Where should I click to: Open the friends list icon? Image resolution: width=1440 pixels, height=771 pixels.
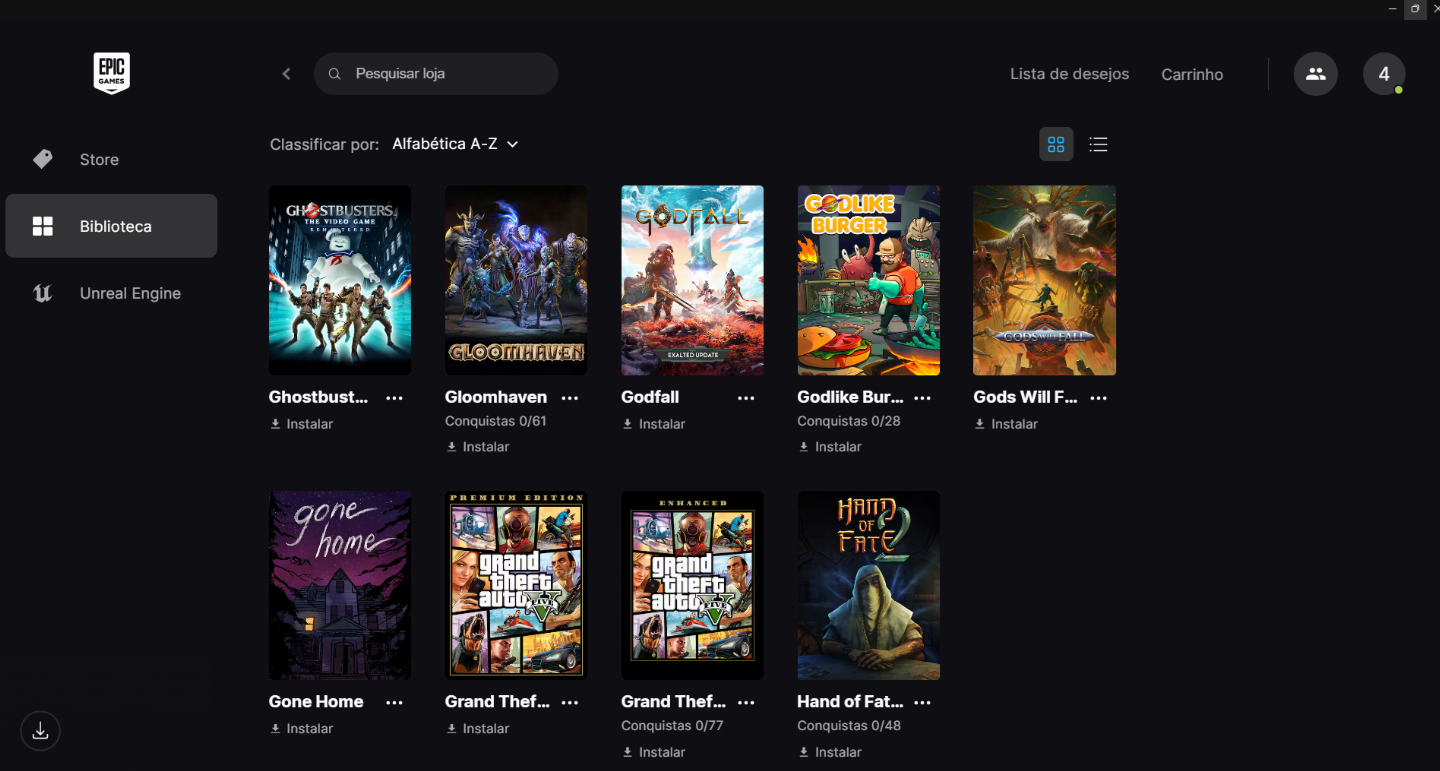pos(1315,74)
